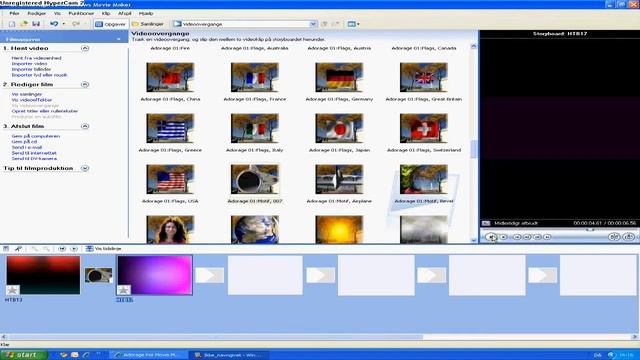The image size is (640, 360).
Task: Select the Flags, Great Britain transition thumbnail
Action: 424,77
